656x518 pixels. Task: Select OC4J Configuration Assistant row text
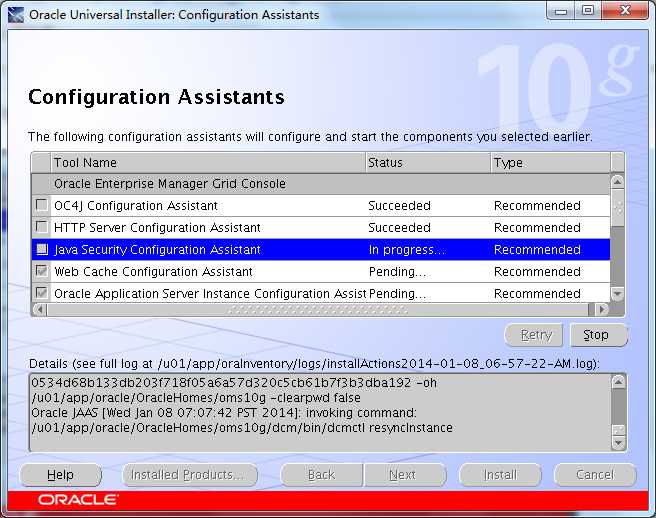136,205
